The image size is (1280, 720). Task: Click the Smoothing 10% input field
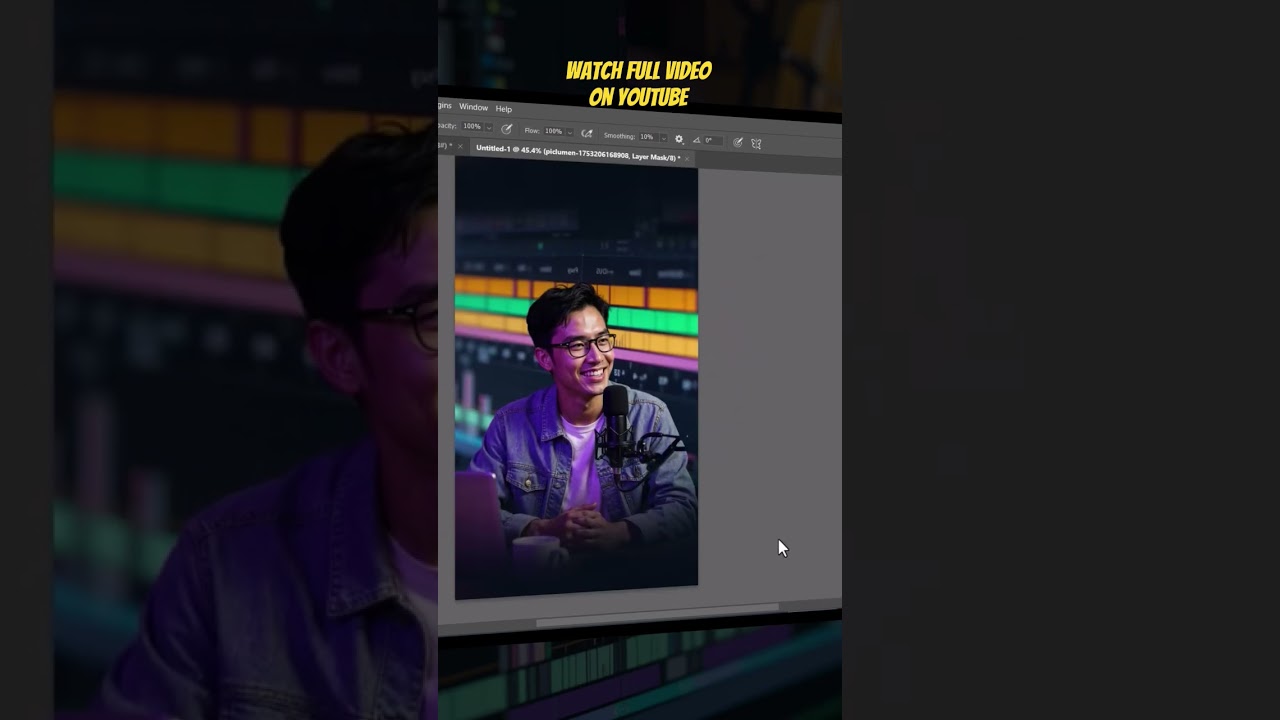(648, 137)
